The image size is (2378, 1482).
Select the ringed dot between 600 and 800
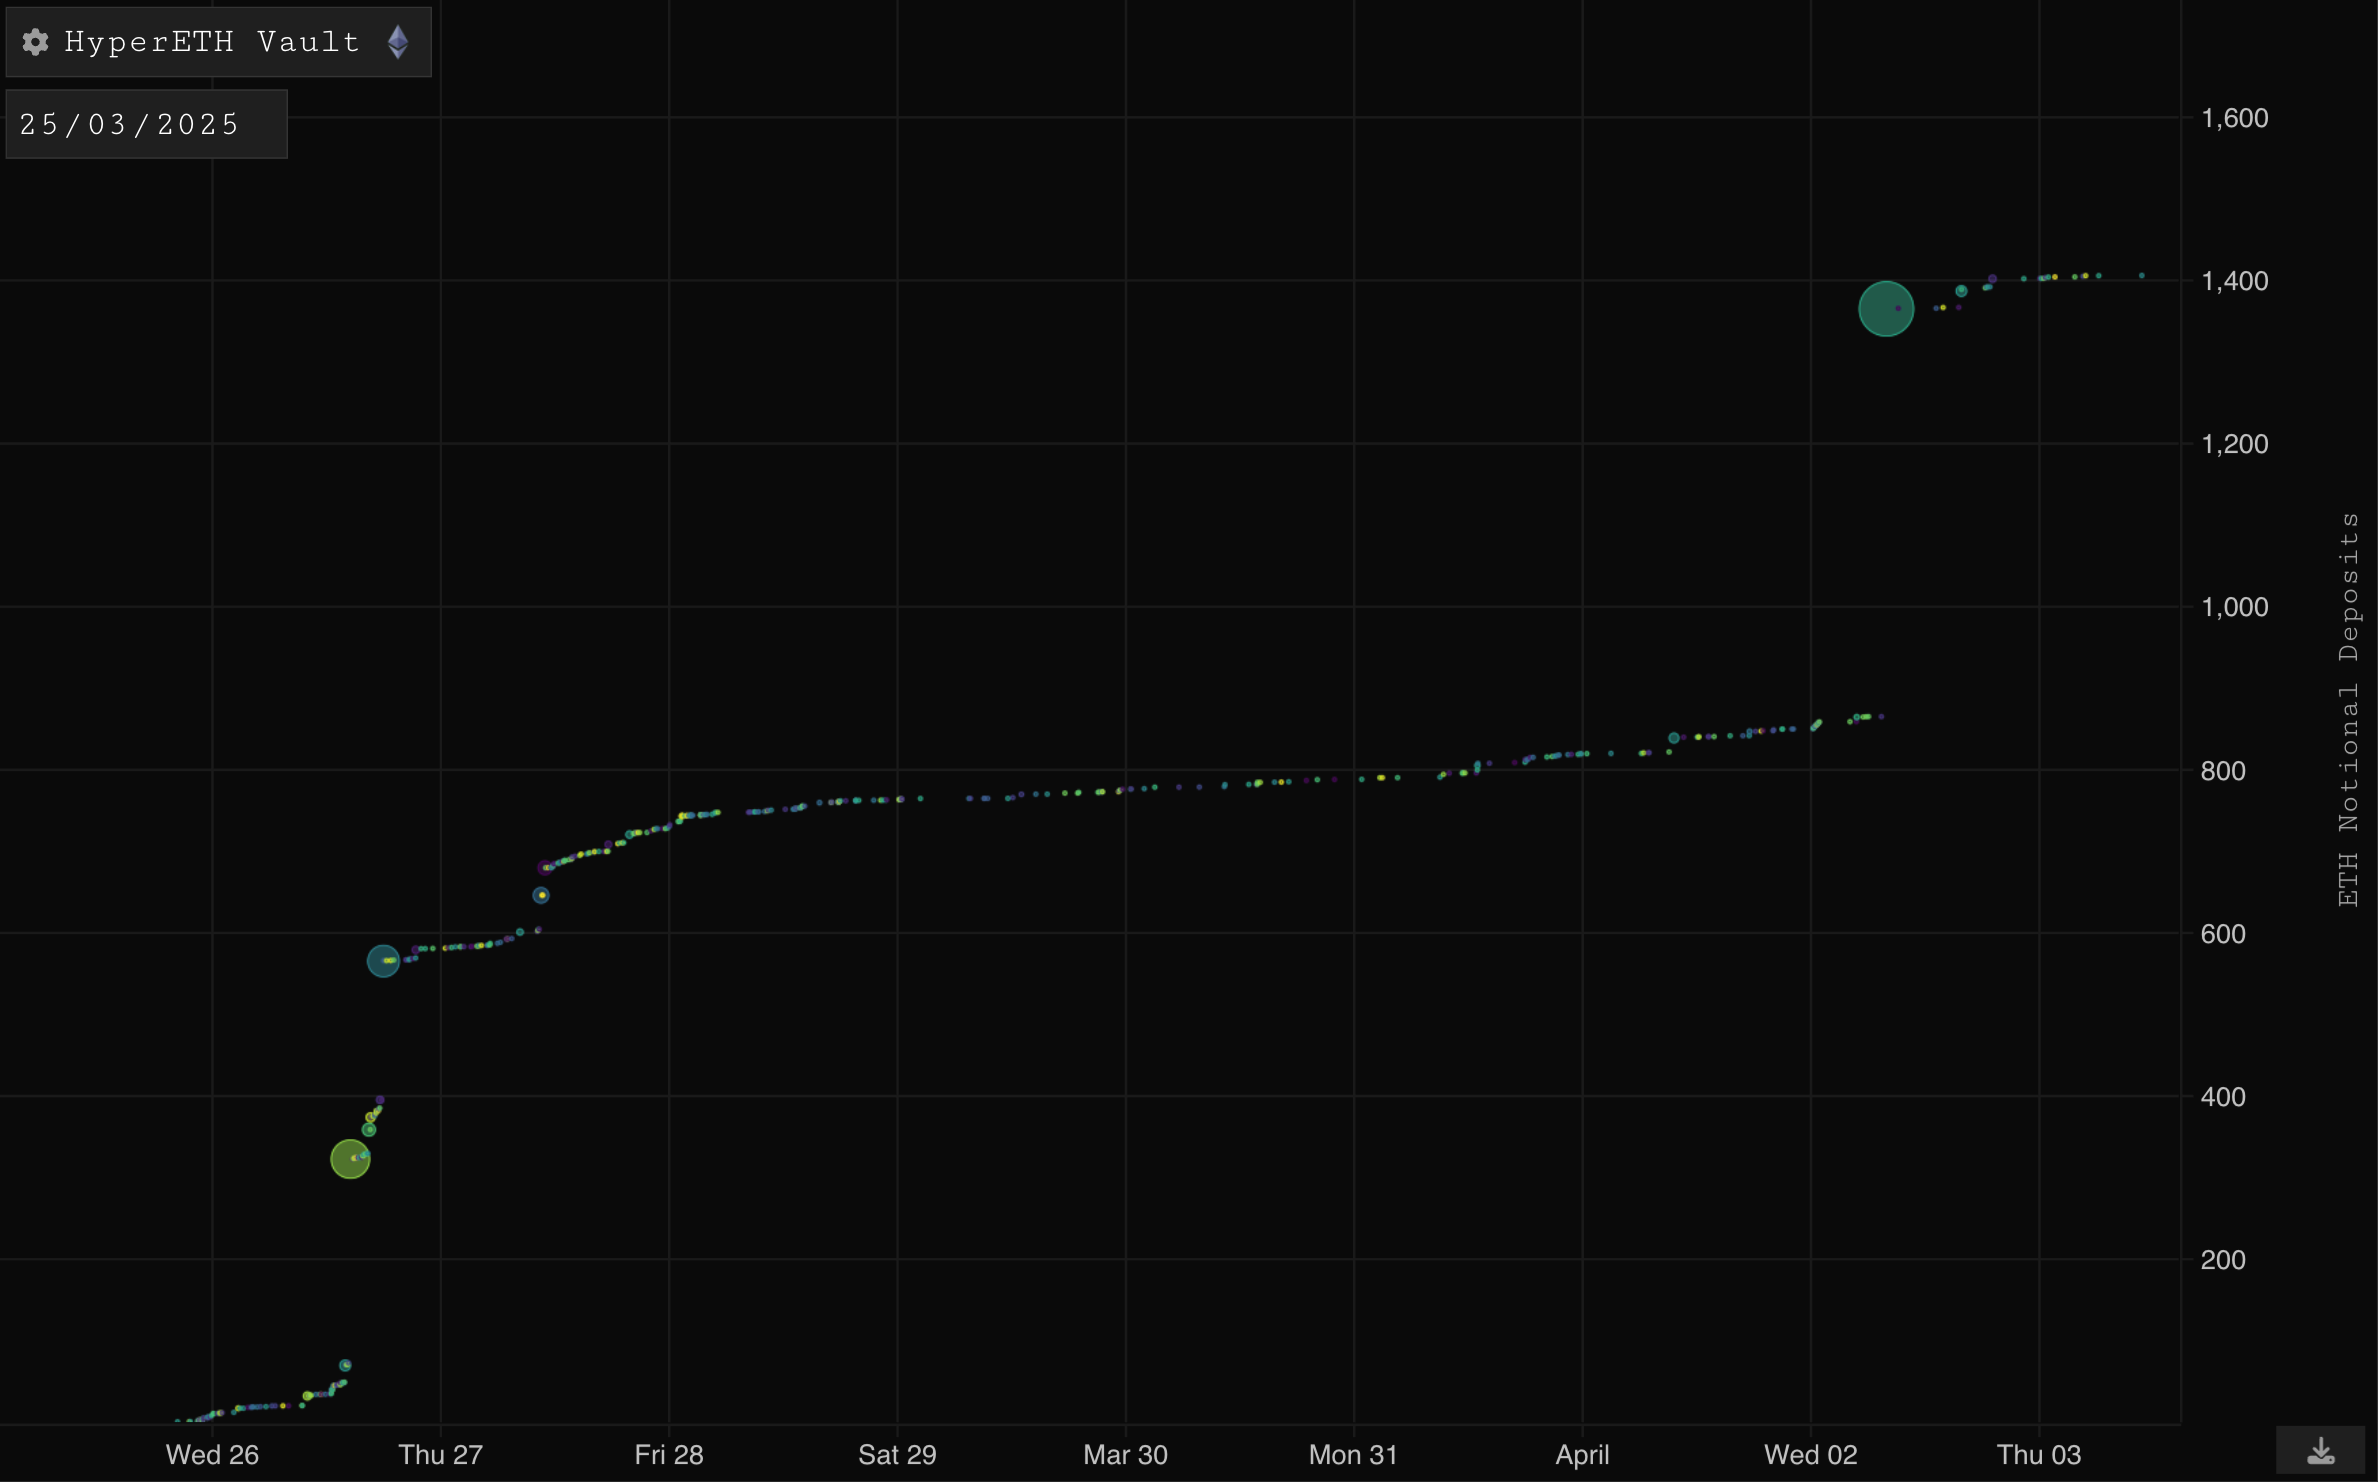[541, 895]
